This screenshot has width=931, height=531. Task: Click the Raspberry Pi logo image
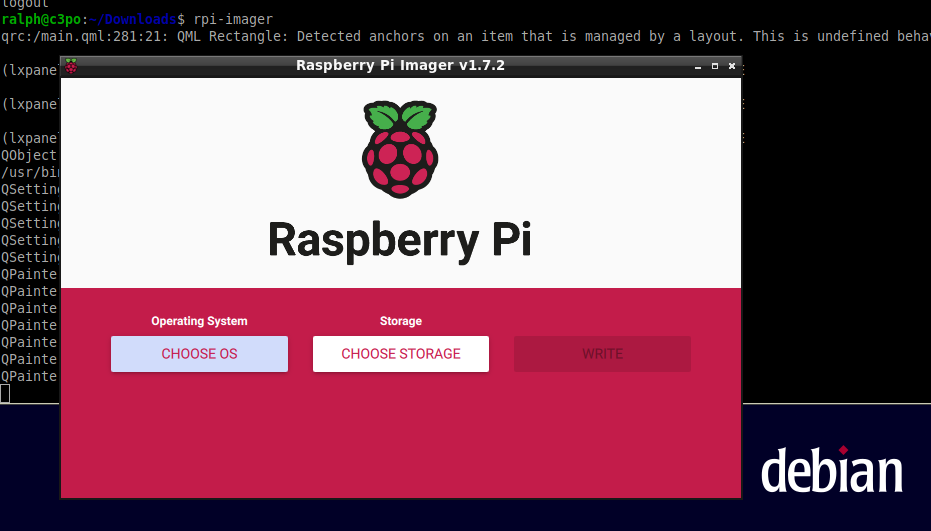pyautogui.click(x=400, y=148)
